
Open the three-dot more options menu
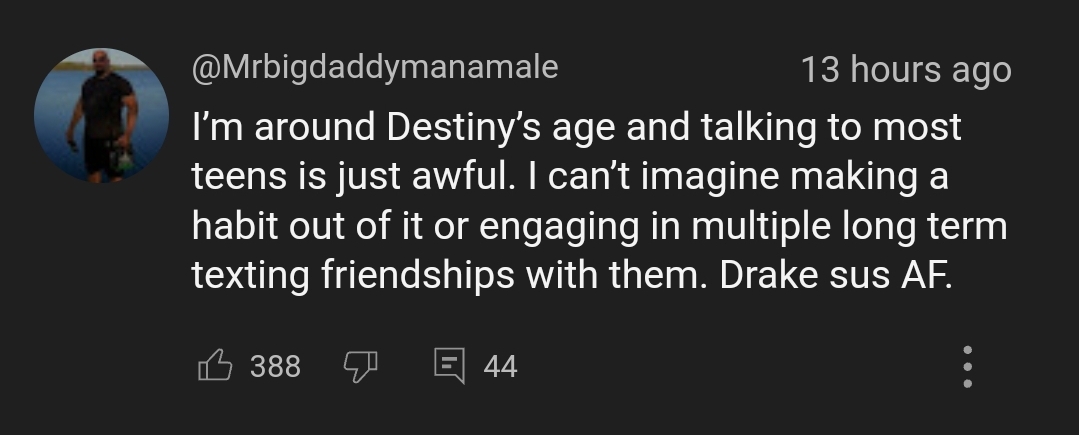[966, 368]
